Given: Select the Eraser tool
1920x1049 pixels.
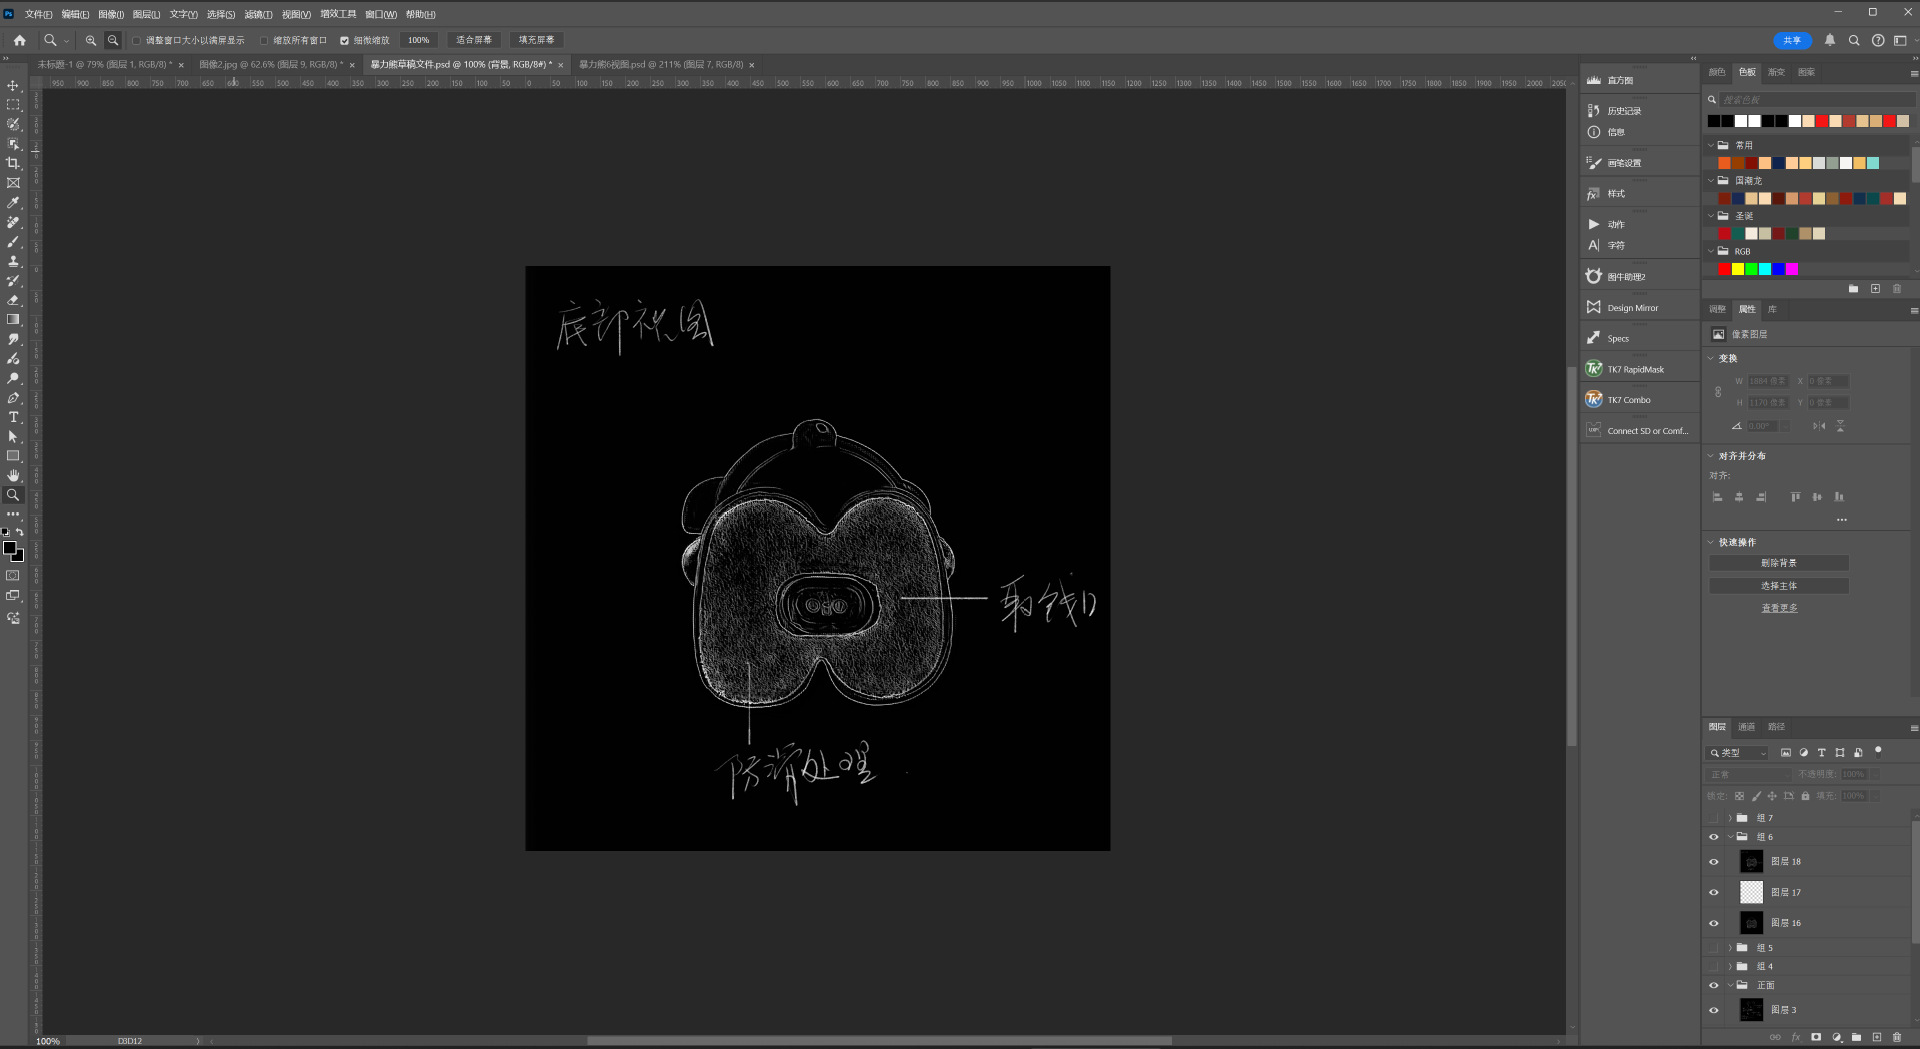Looking at the screenshot, I should pos(13,300).
